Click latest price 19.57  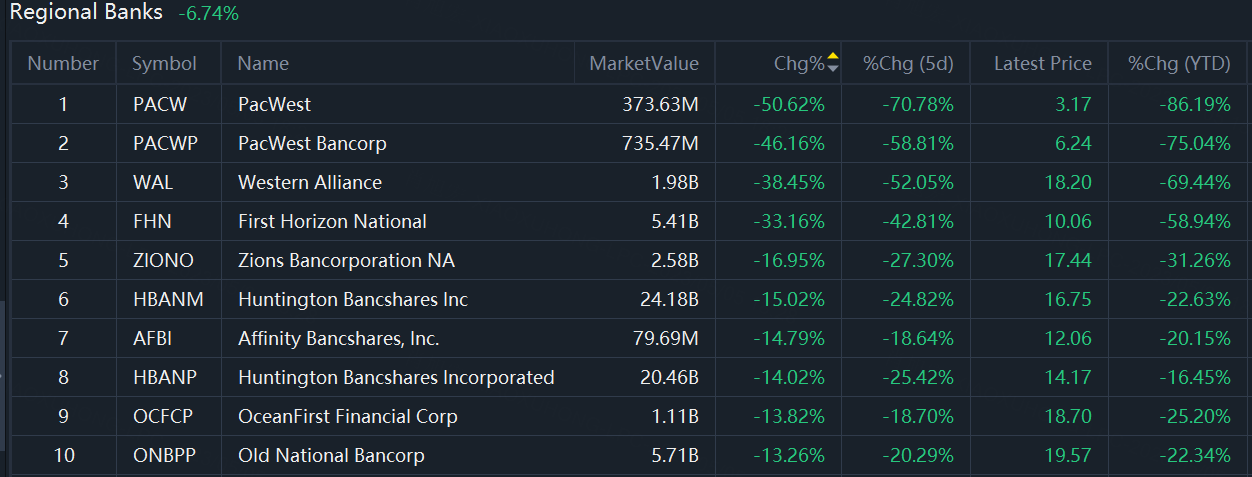click(x=1068, y=455)
